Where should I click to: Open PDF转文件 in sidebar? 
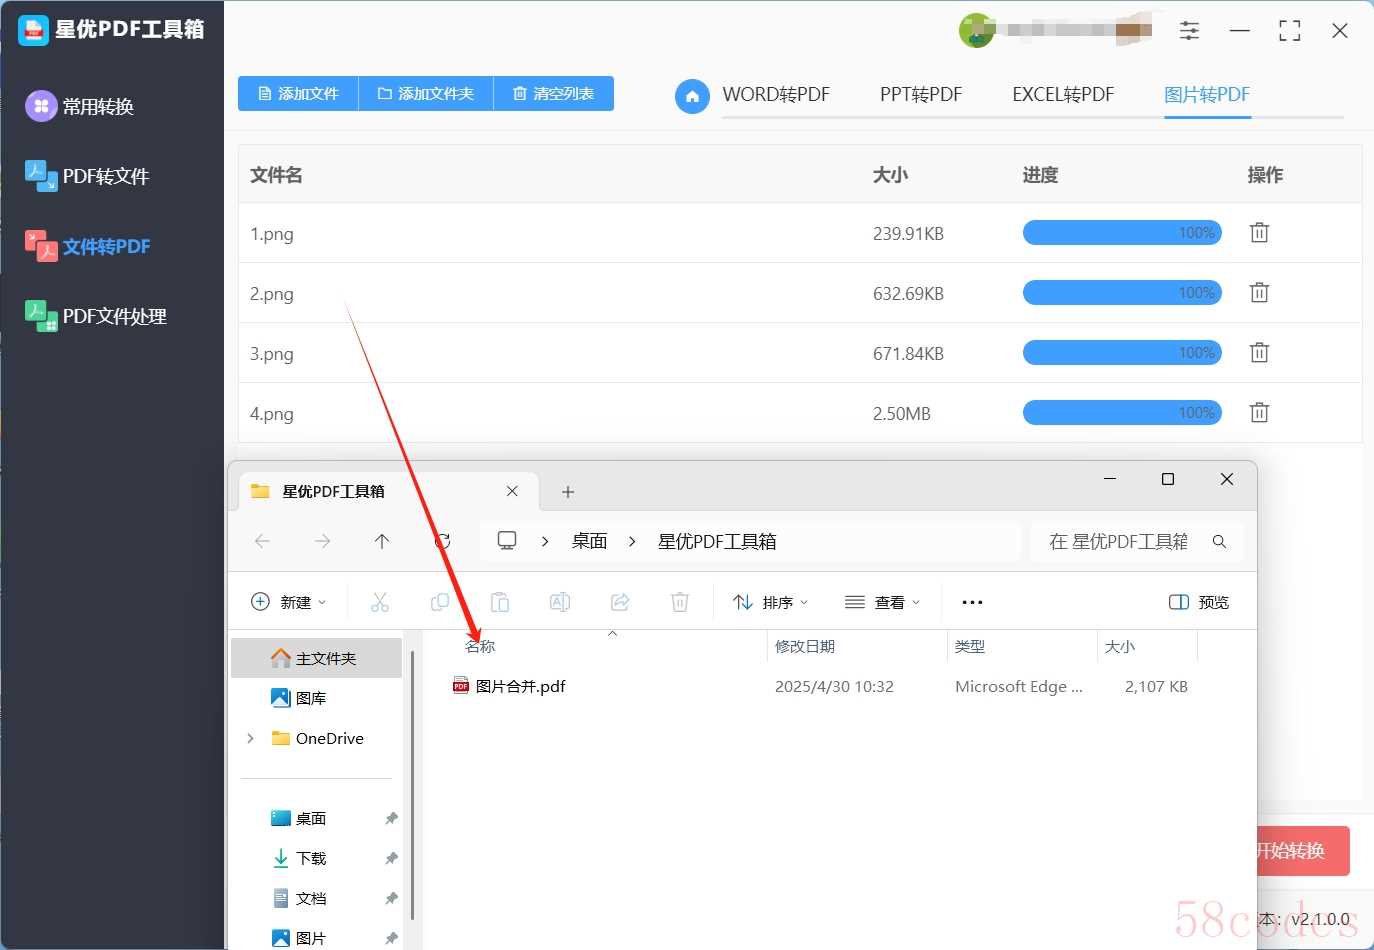click(x=87, y=176)
